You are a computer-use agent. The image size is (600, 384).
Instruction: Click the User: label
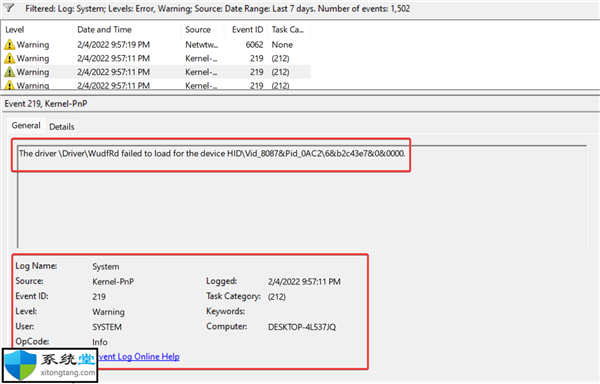(x=24, y=326)
